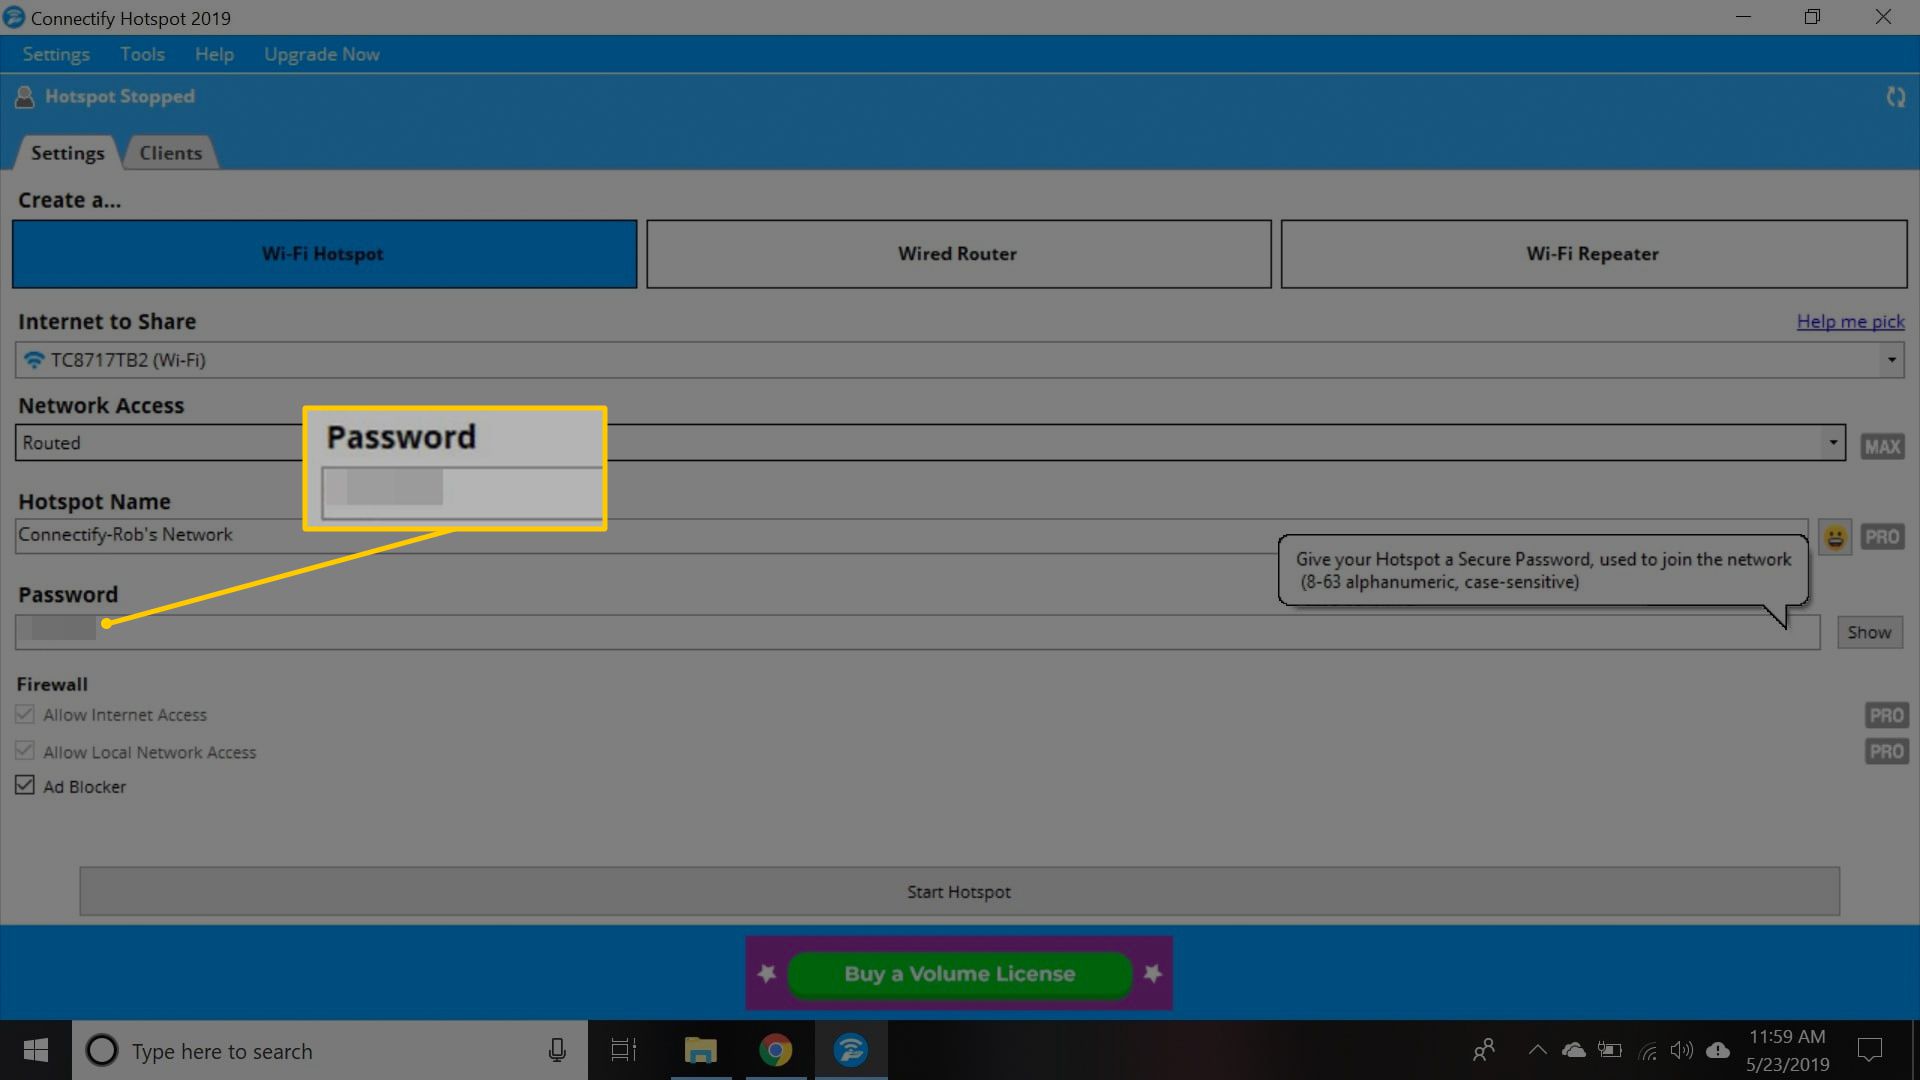Click the Connectify icon in the taskbar
Screen dimensions: 1920x1080
851,1050
